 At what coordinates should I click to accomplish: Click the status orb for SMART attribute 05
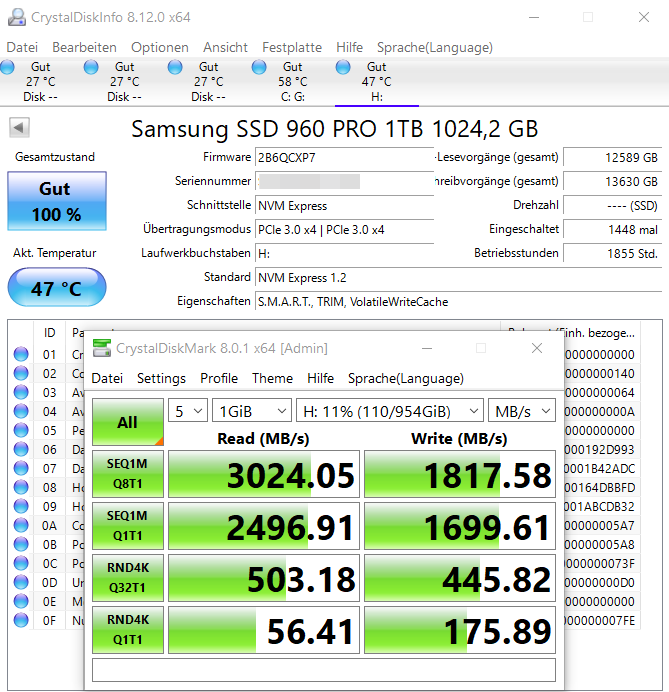pos(21,430)
